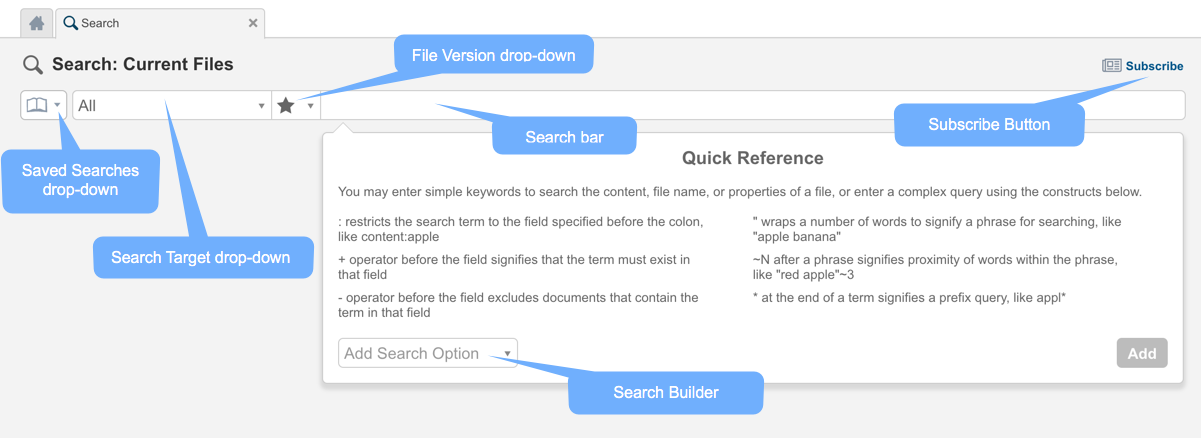The height and width of the screenshot is (438, 1201).
Task: Click the File Version drop-down callout label
Action: pos(494,55)
